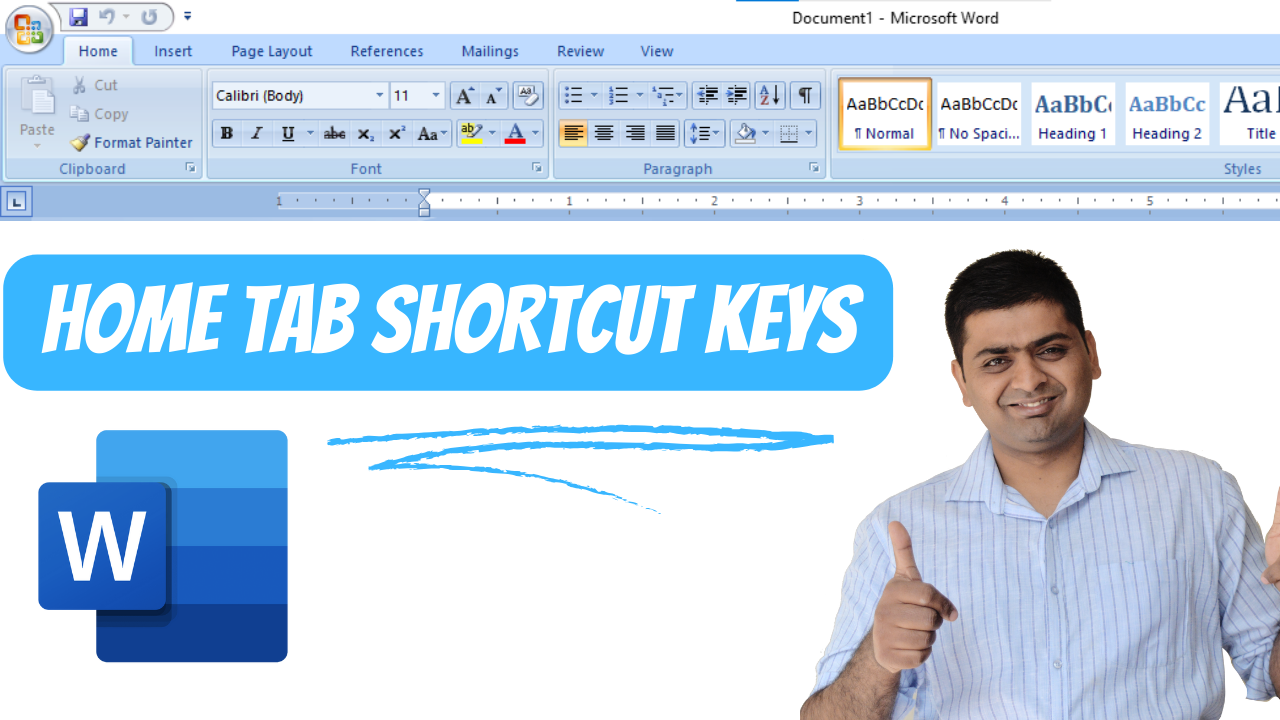Apply paragraph shading bucket
This screenshot has width=1280, height=720.
(x=745, y=134)
